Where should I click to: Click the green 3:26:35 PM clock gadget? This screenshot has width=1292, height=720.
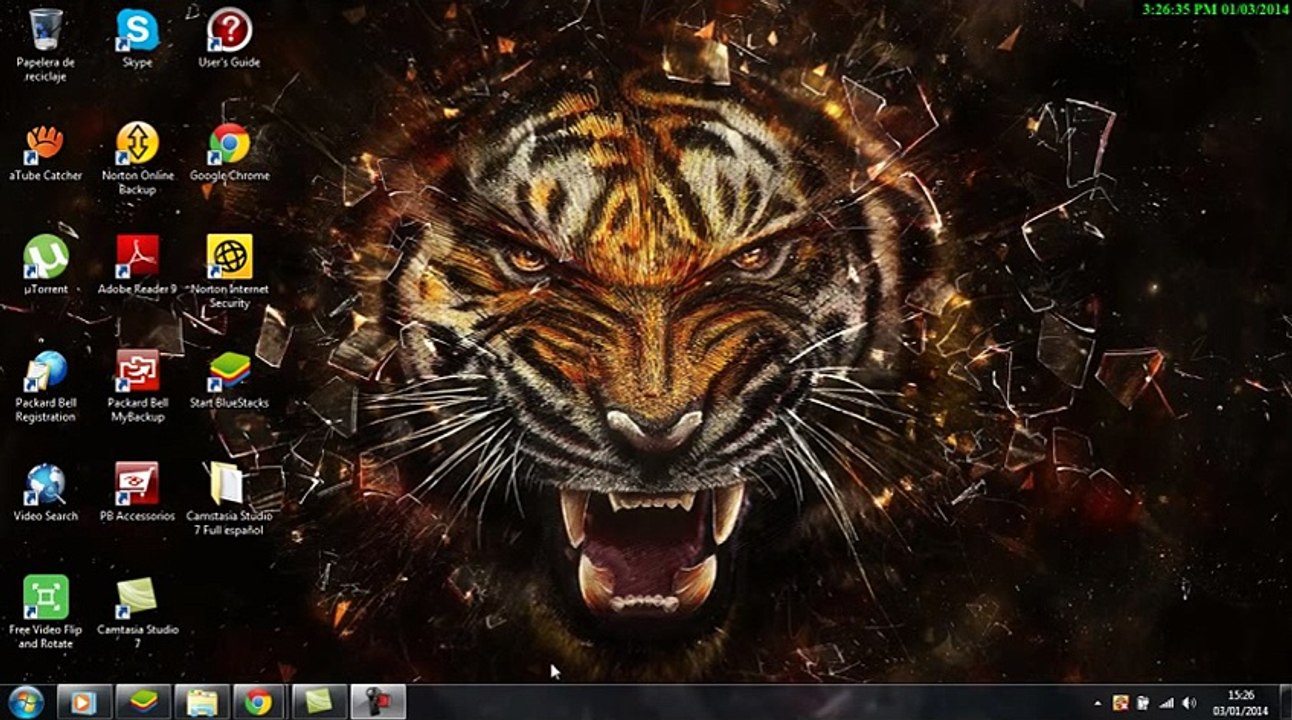(1215, 9)
